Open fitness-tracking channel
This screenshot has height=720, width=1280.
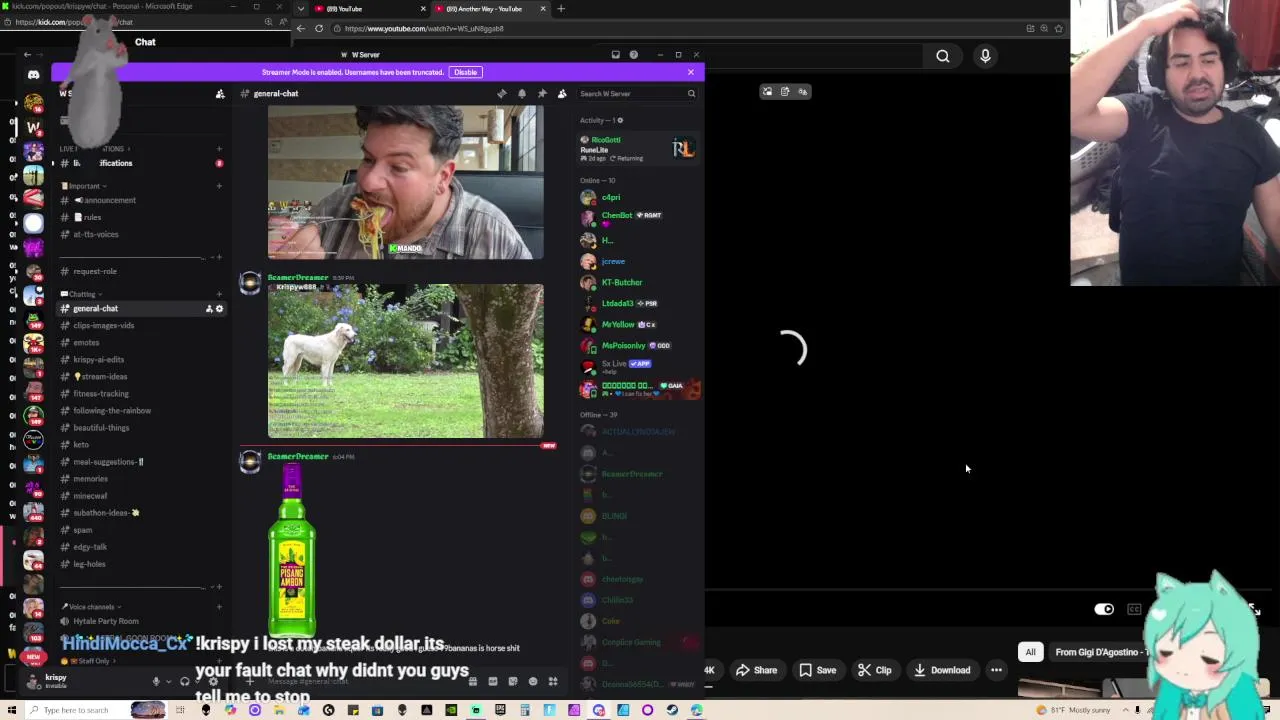pyautogui.click(x=101, y=394)
